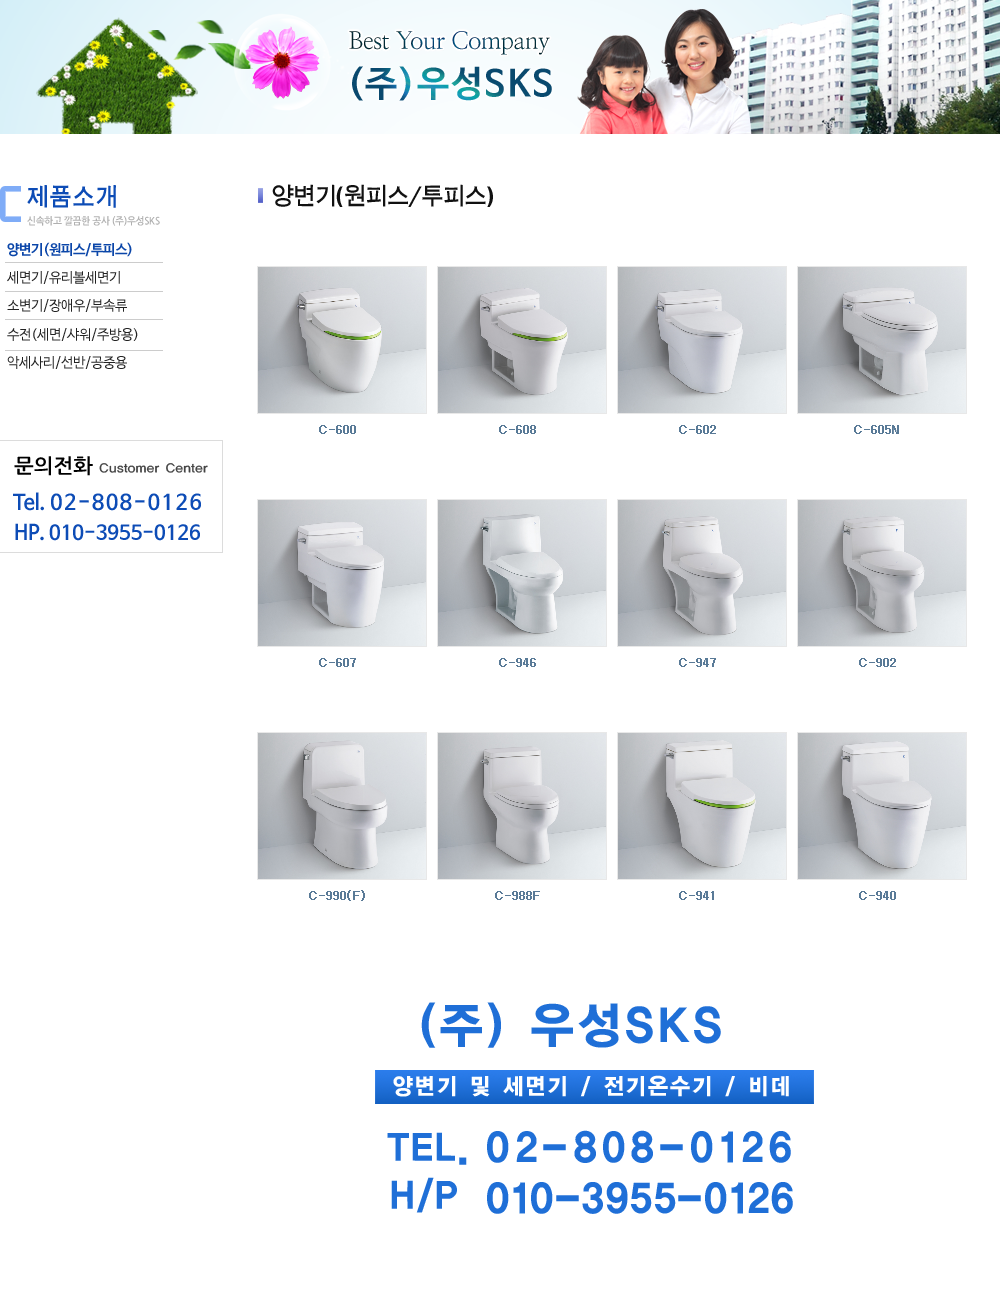1000x1314 pixels.
Task: Select the C-902 product thumbnail
Action: pos(882,573)
